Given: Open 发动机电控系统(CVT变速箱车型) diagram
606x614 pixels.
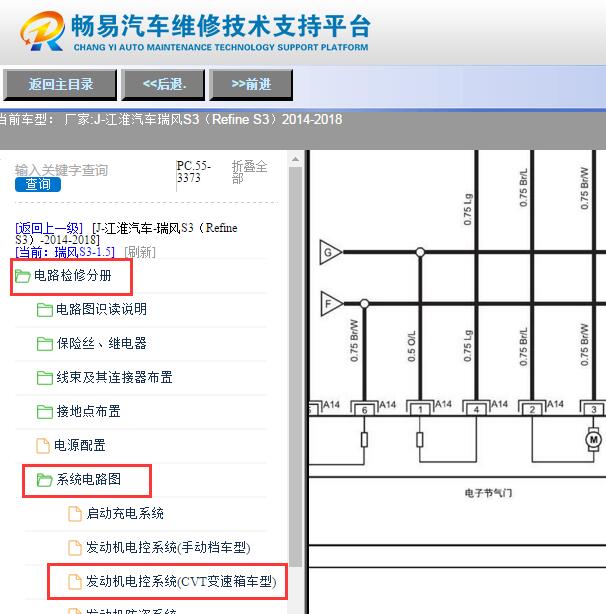Looking at the screenshot, I should [181, 581].
